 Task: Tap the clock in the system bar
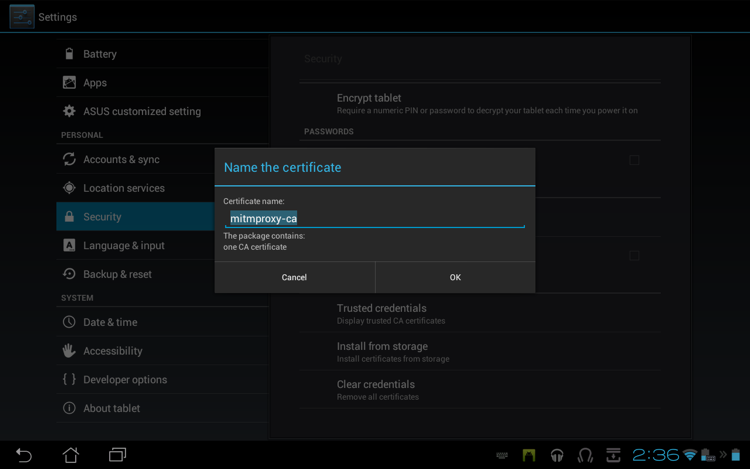[655, 455]
